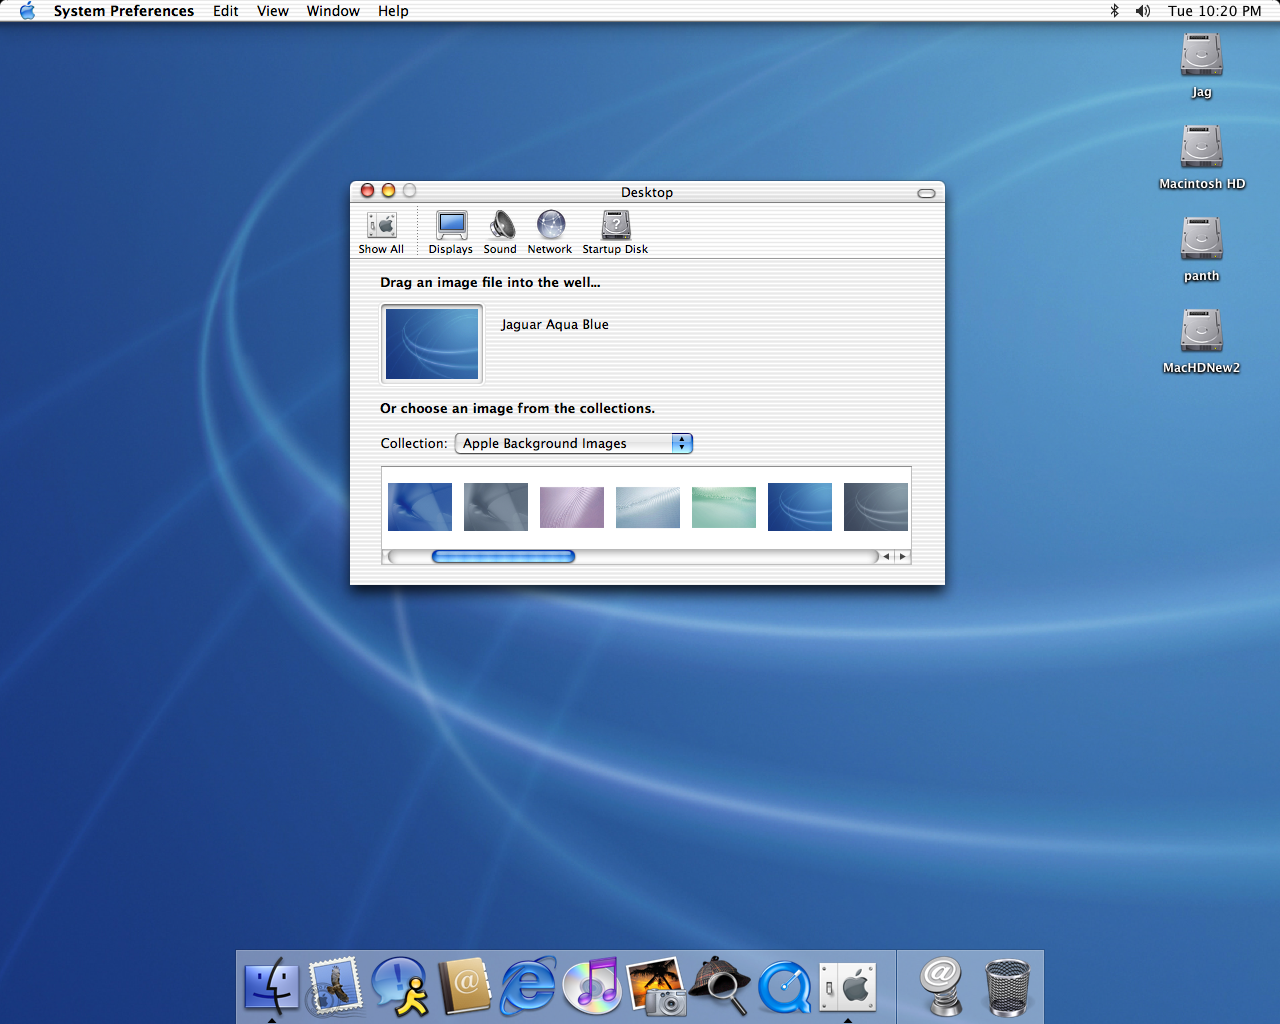Image resolution: width=1280 pixels, height=1024 pixels.
Task: Open the Displays preference pane
Action: [x=451, y=232]
